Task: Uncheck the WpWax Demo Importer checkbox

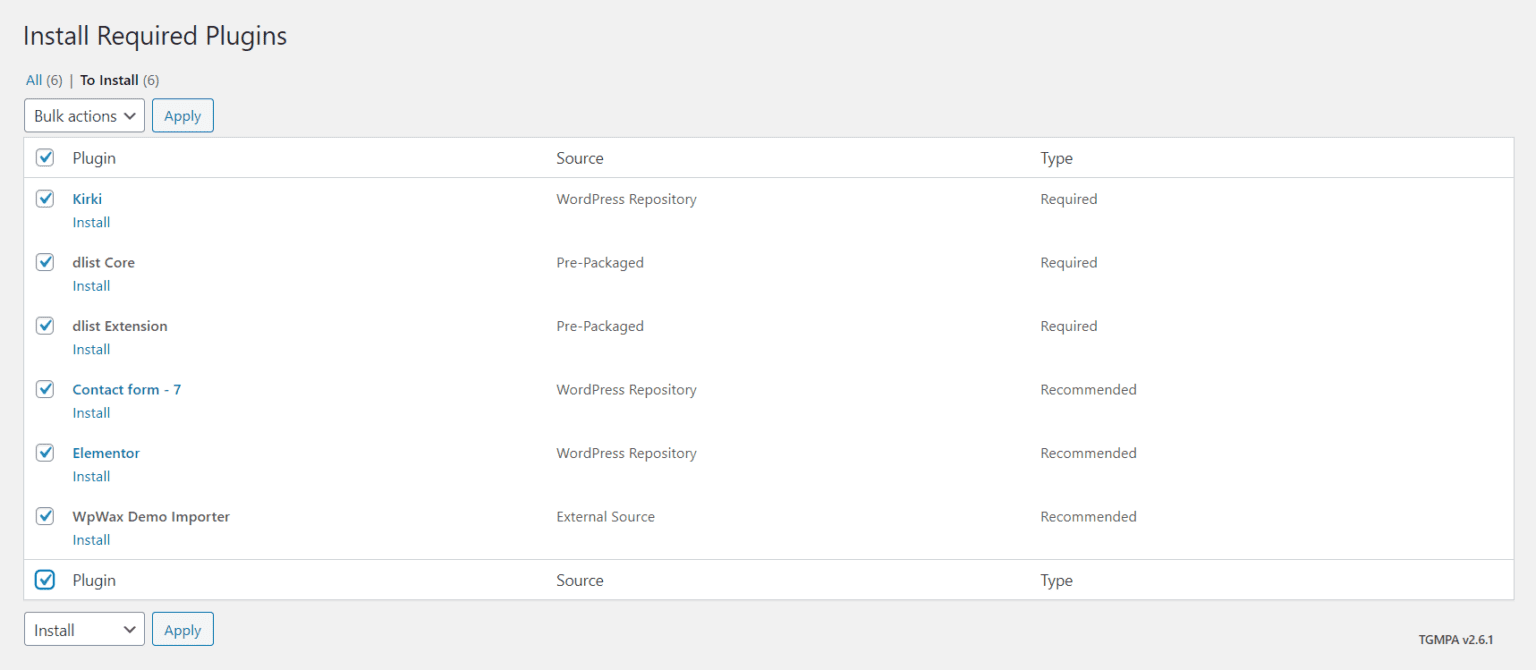Action: (x=44, y=516)
